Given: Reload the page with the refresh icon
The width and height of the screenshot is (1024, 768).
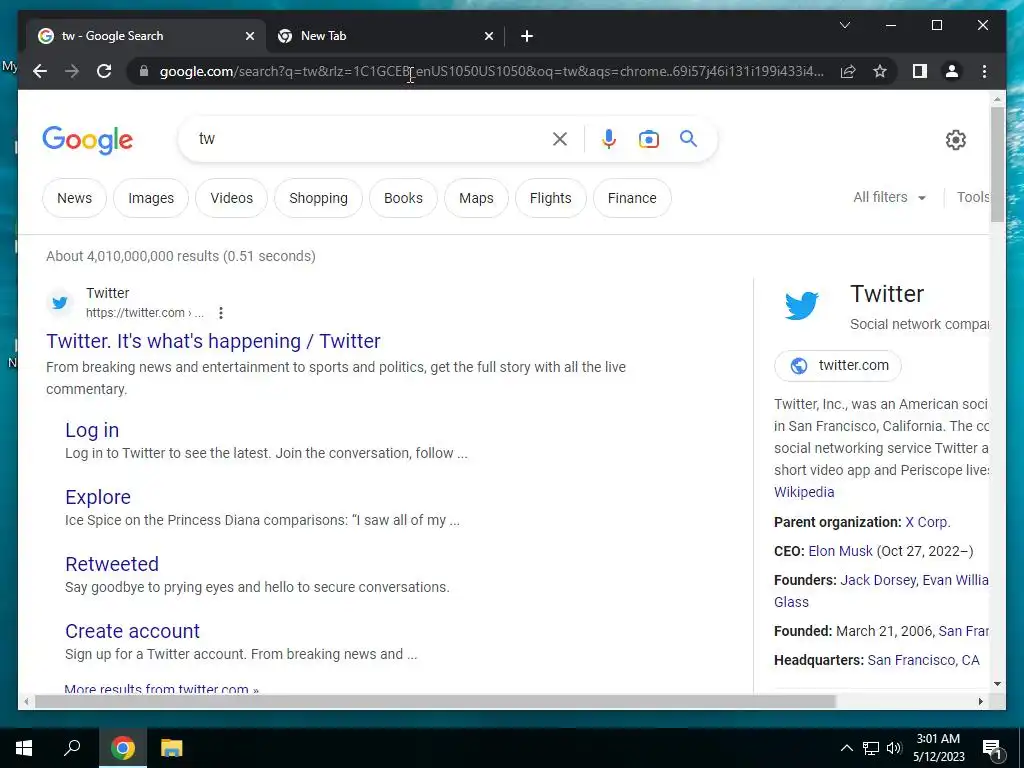Looking at the screenshot, I should tap(104, 71).
